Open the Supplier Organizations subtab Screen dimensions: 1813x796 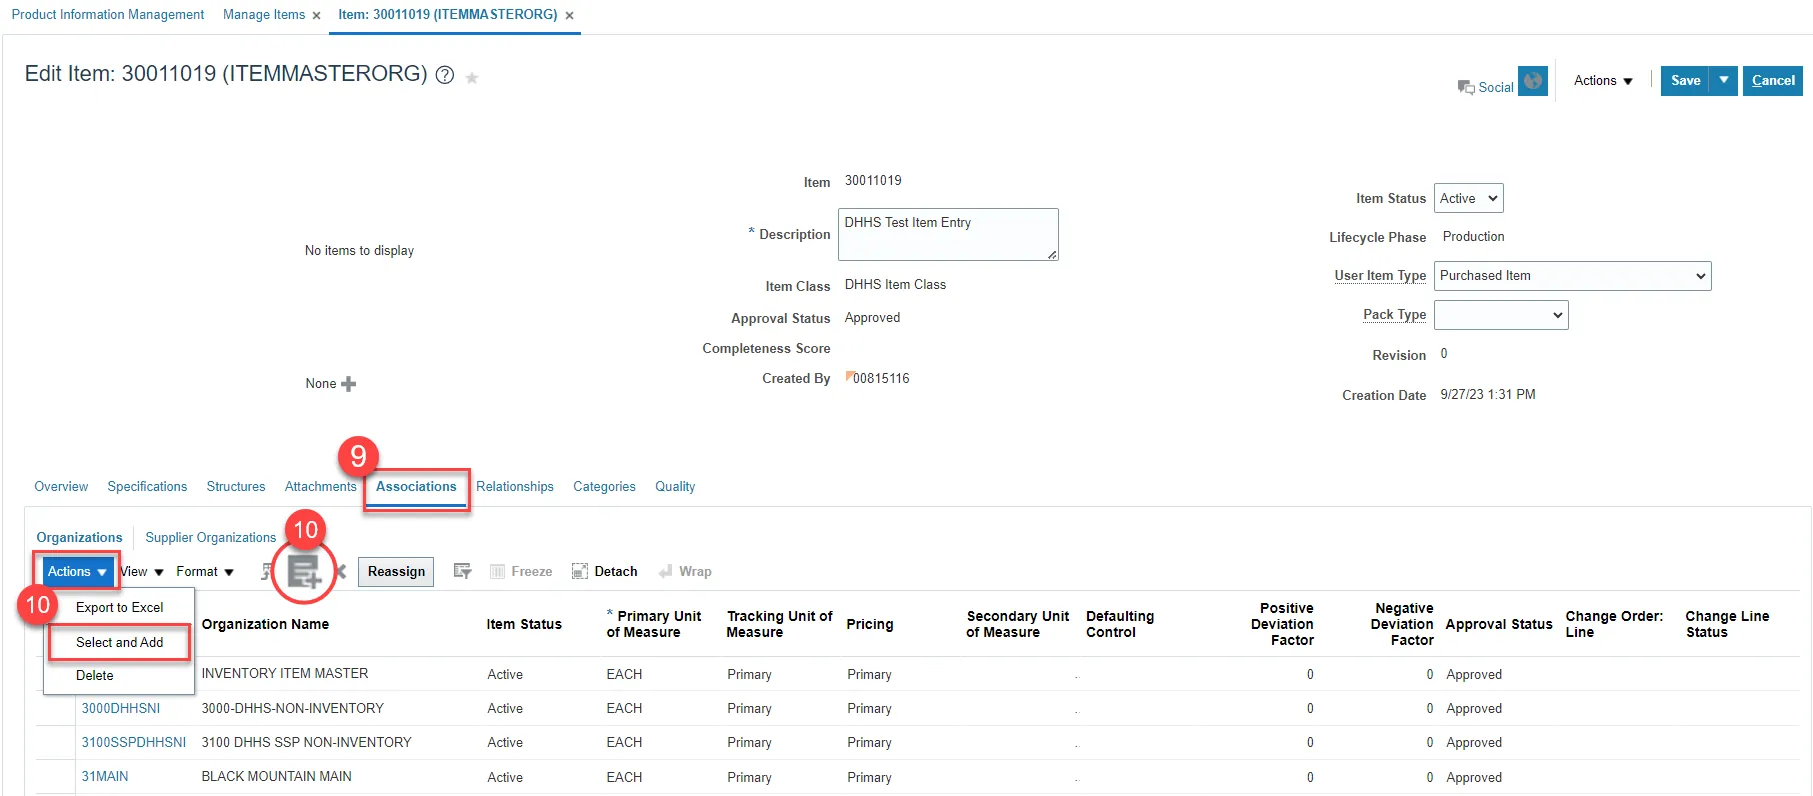point(210,537)
